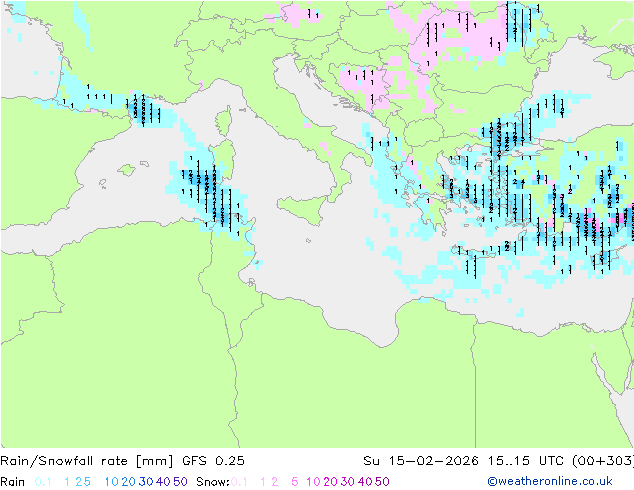634x490 pixels.
Task: Pick the Snow legend value 5
Action: click(295, 482)
